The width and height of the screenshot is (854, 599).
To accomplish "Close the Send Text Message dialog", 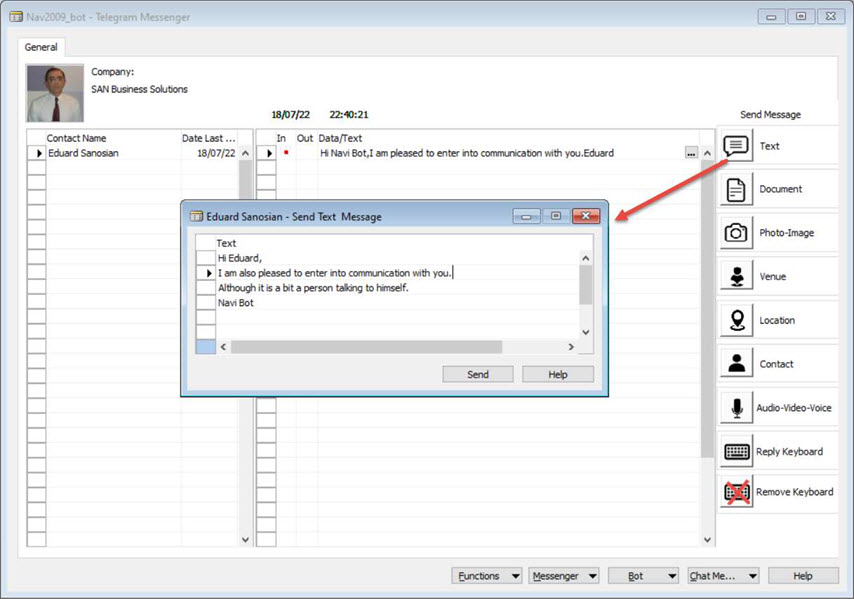I will point(585,216).
